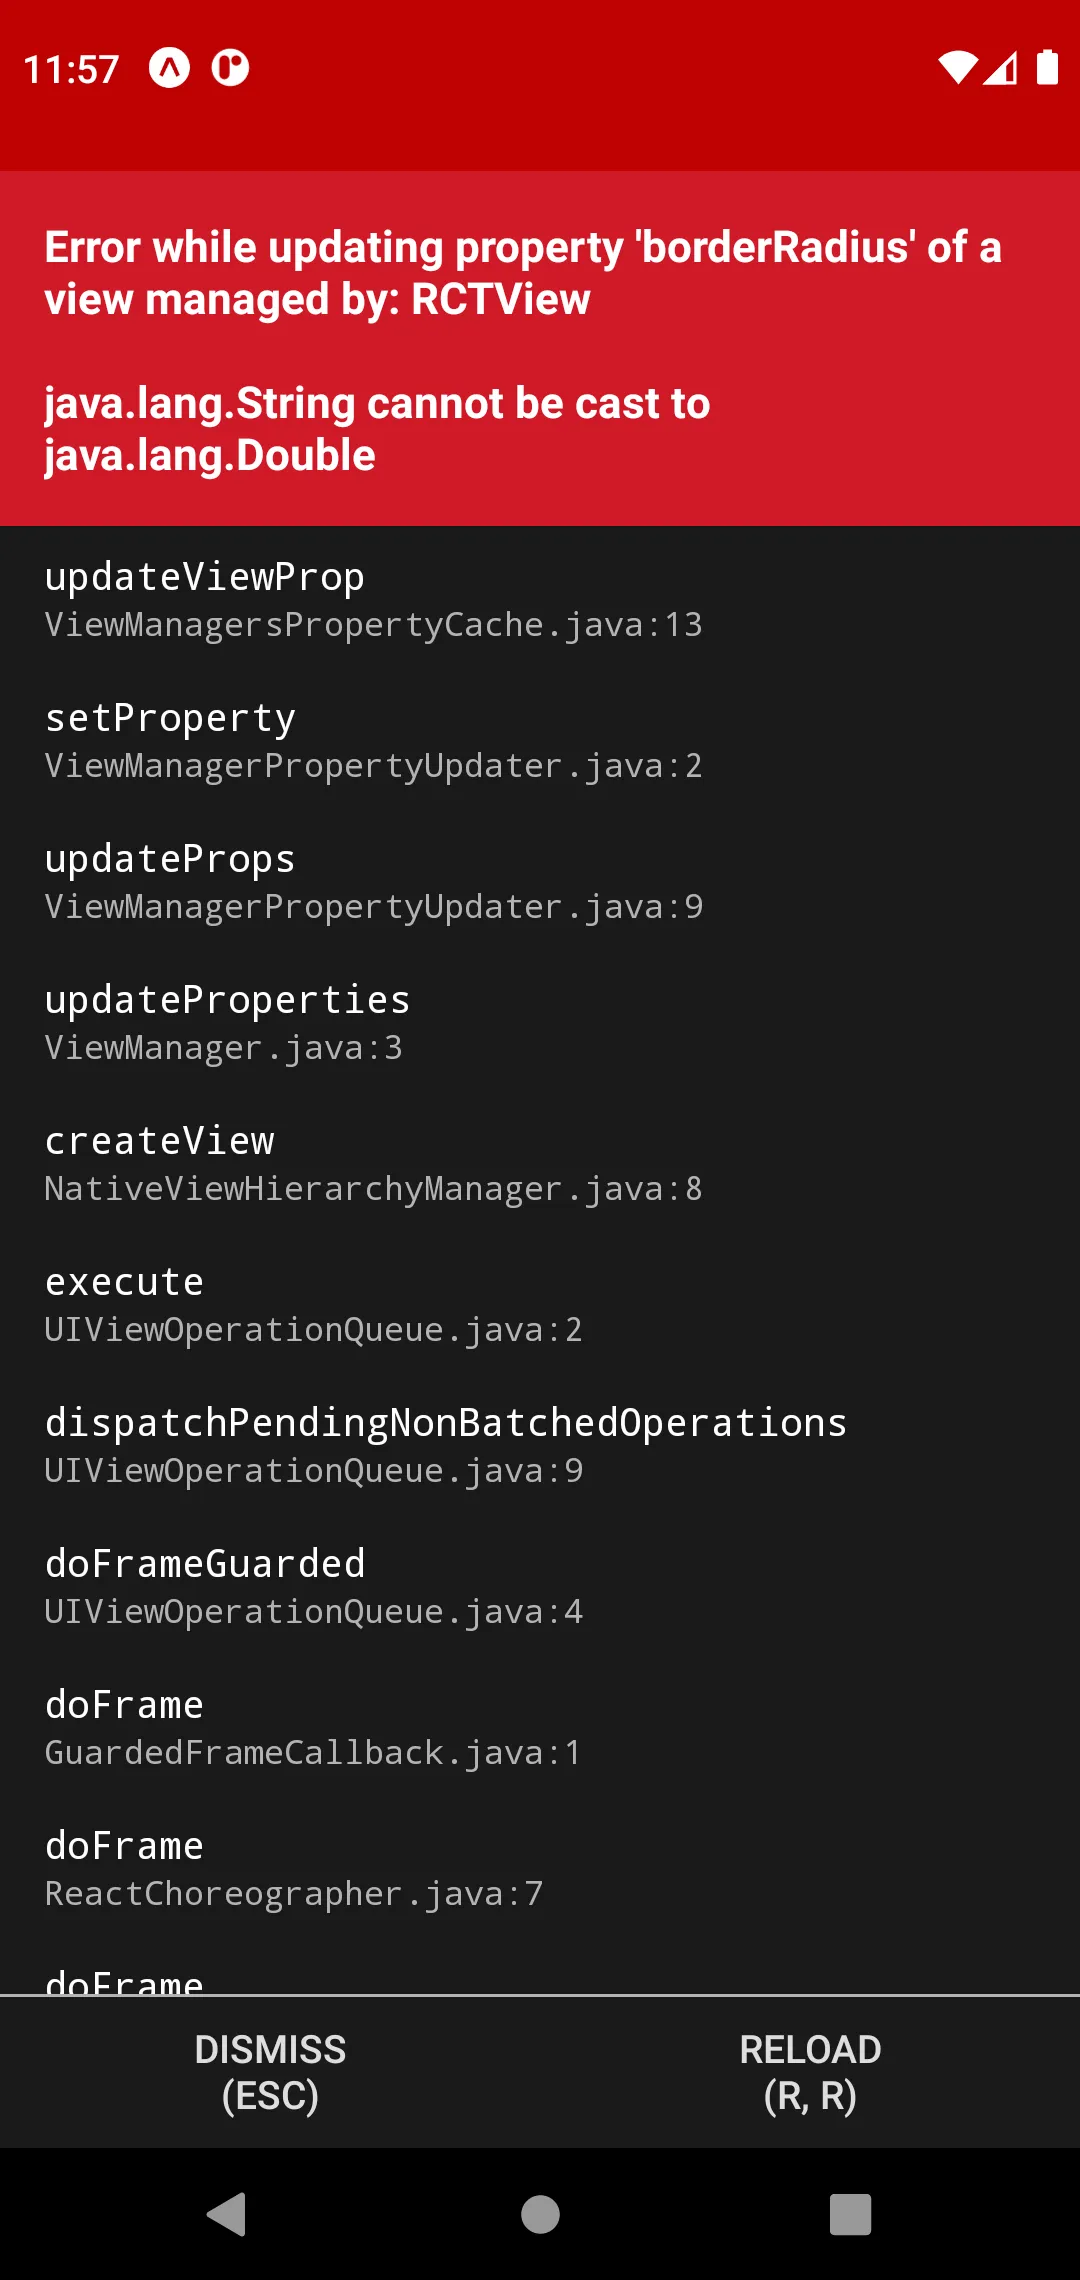Tap the Android back navigation icon
1080x2280 pixels.
point(227,2213)
